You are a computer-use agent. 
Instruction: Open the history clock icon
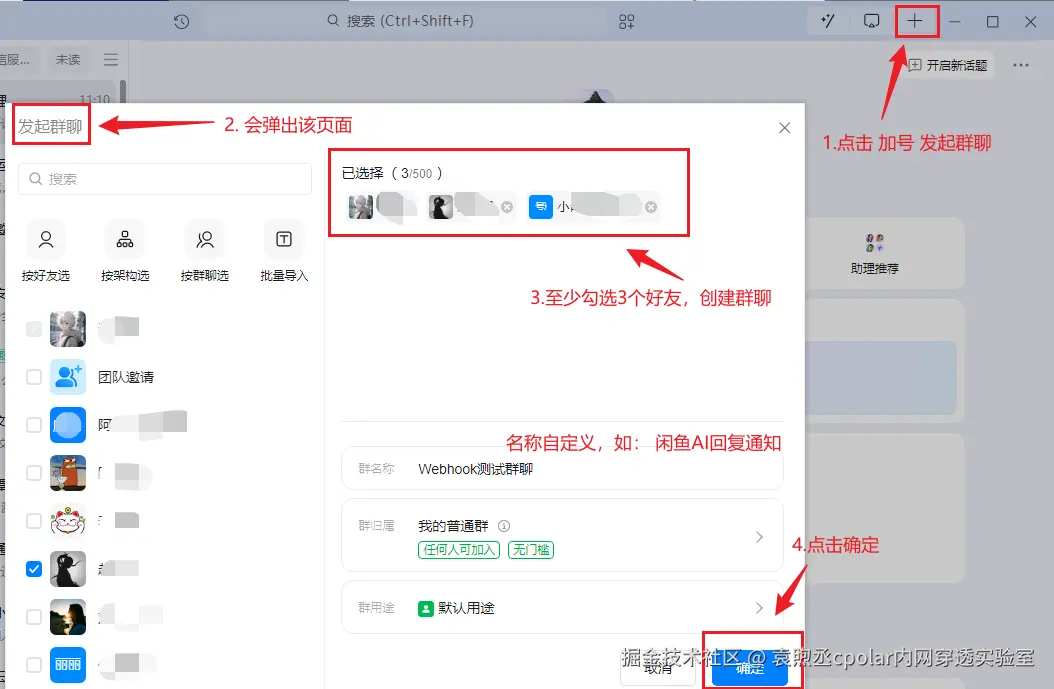(181, 22)
